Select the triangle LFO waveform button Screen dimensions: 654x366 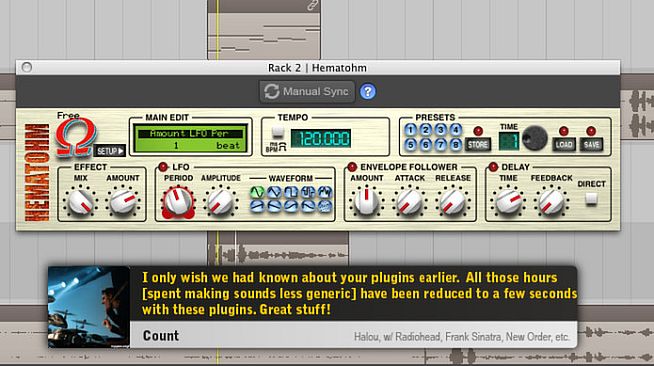click(x=274, y=192)
